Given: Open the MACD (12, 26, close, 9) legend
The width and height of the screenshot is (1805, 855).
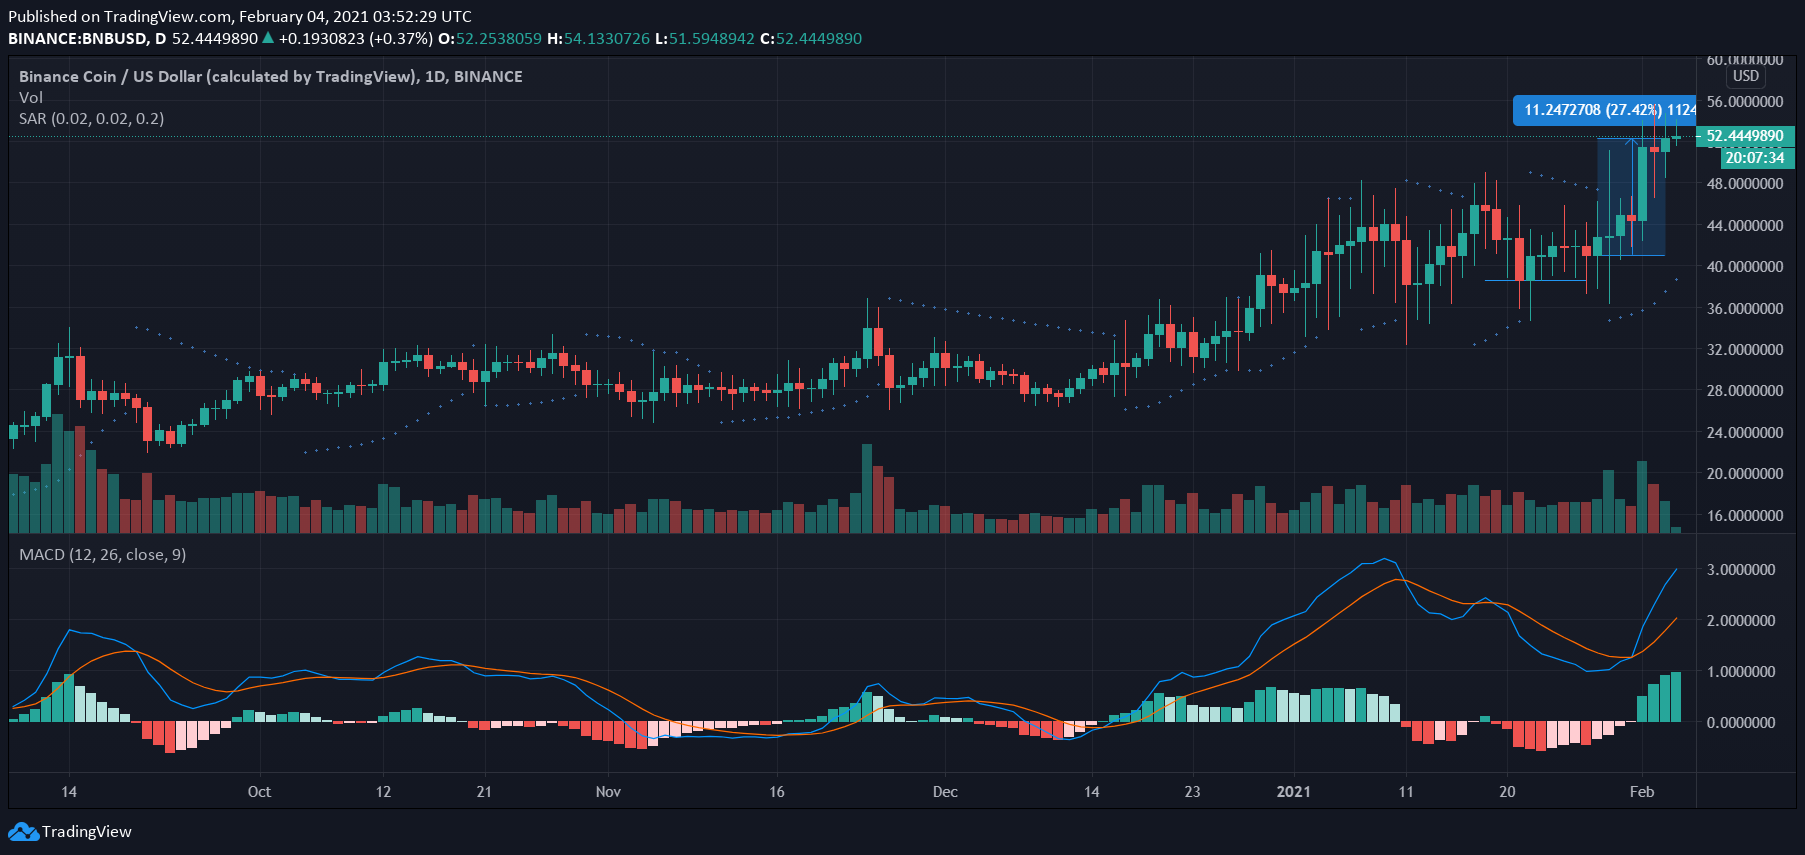Looking at the screenshot, I should pyautogui.click(x=103, y=554).
